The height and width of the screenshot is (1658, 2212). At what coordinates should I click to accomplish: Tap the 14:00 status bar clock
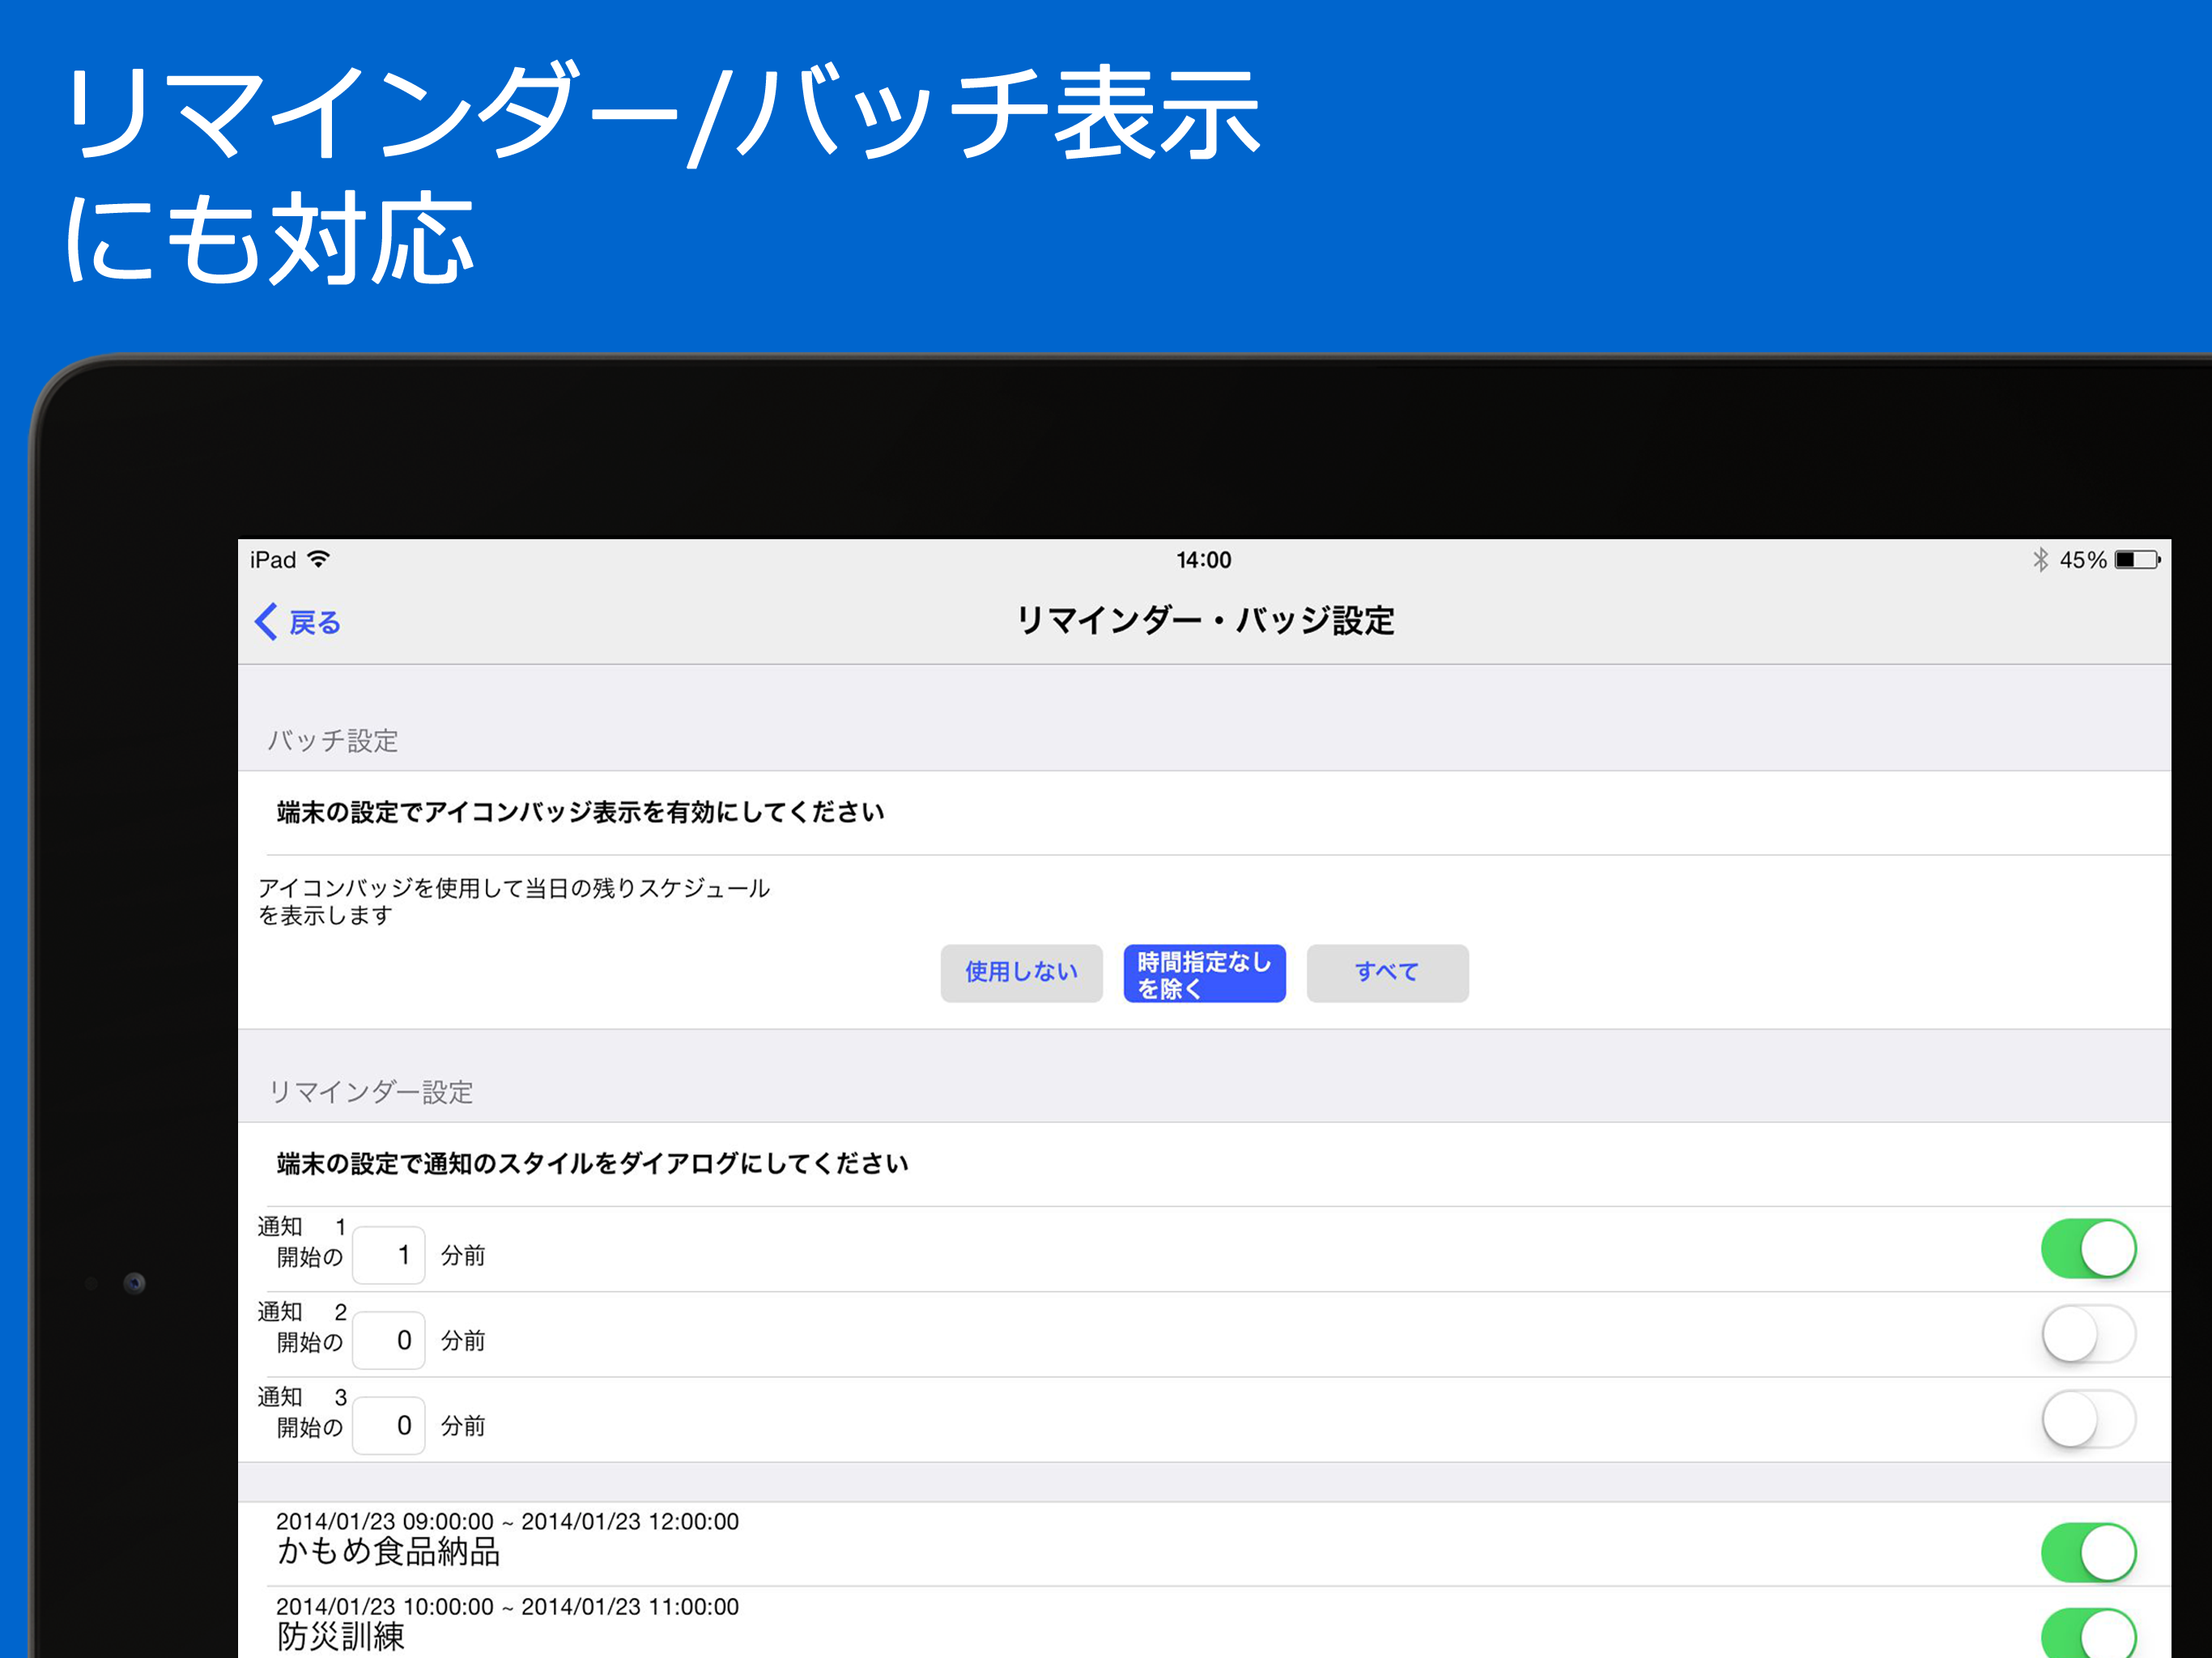pos(1203,560)
